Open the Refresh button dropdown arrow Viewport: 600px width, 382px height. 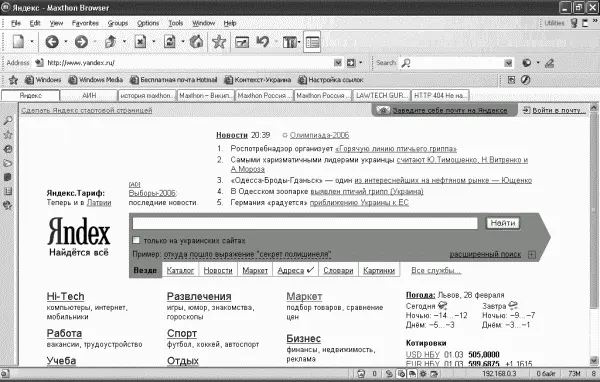pos(183,41)
